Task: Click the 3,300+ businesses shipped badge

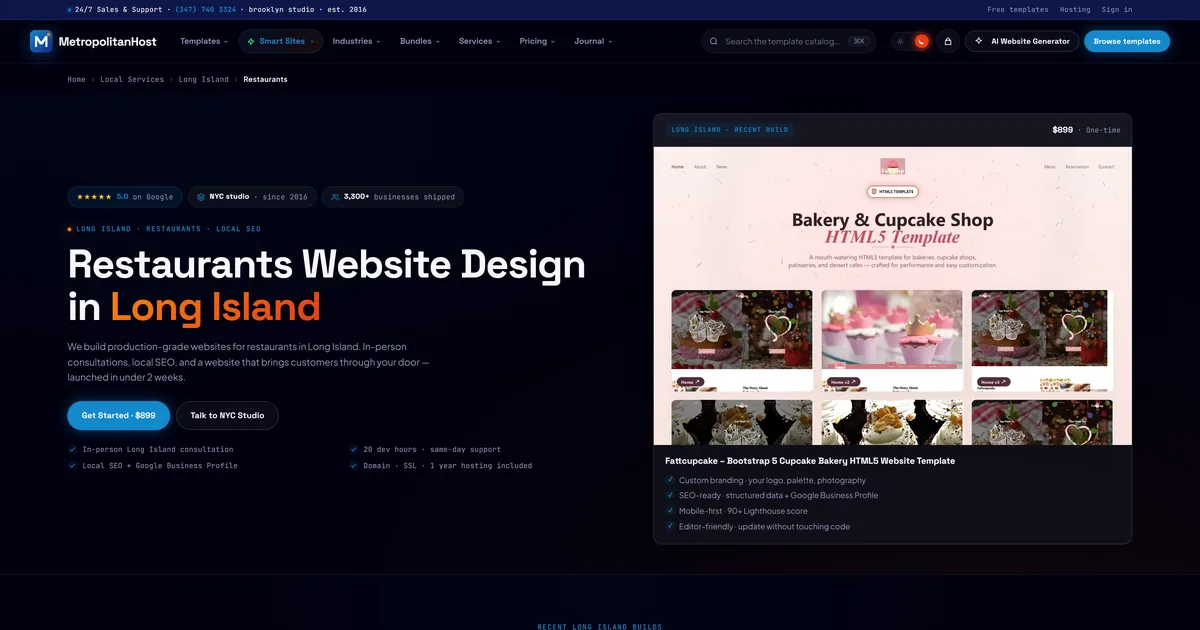Action: tap(392, 197)
